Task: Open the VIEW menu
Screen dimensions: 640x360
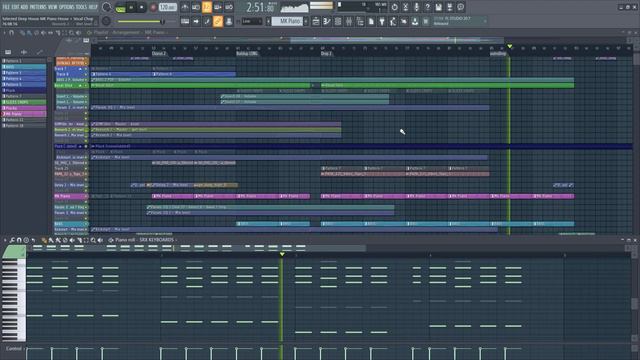Action: tap(53, 7)
